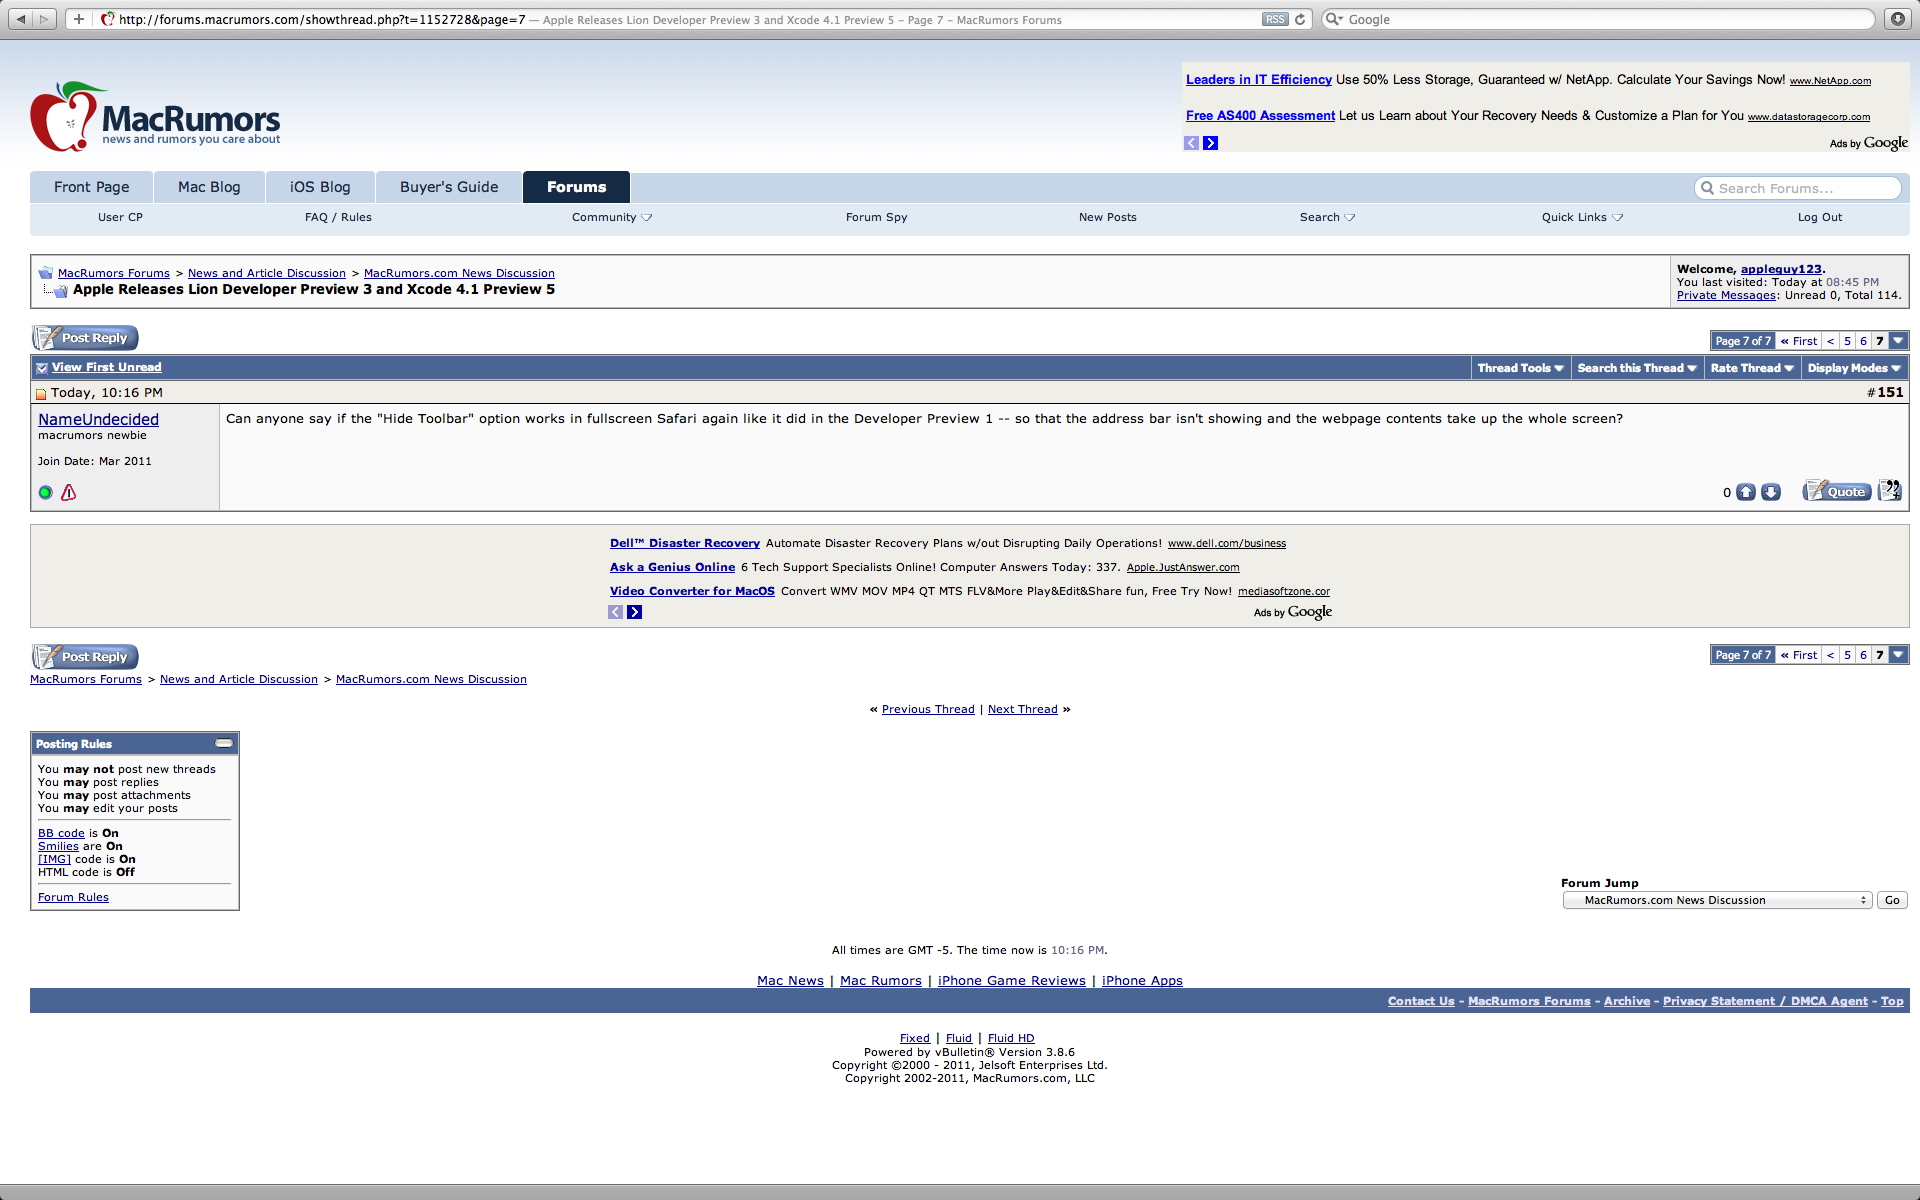Switch to Fluid HD layout
The image size is (1920, 1200).
point(1011,1038)
